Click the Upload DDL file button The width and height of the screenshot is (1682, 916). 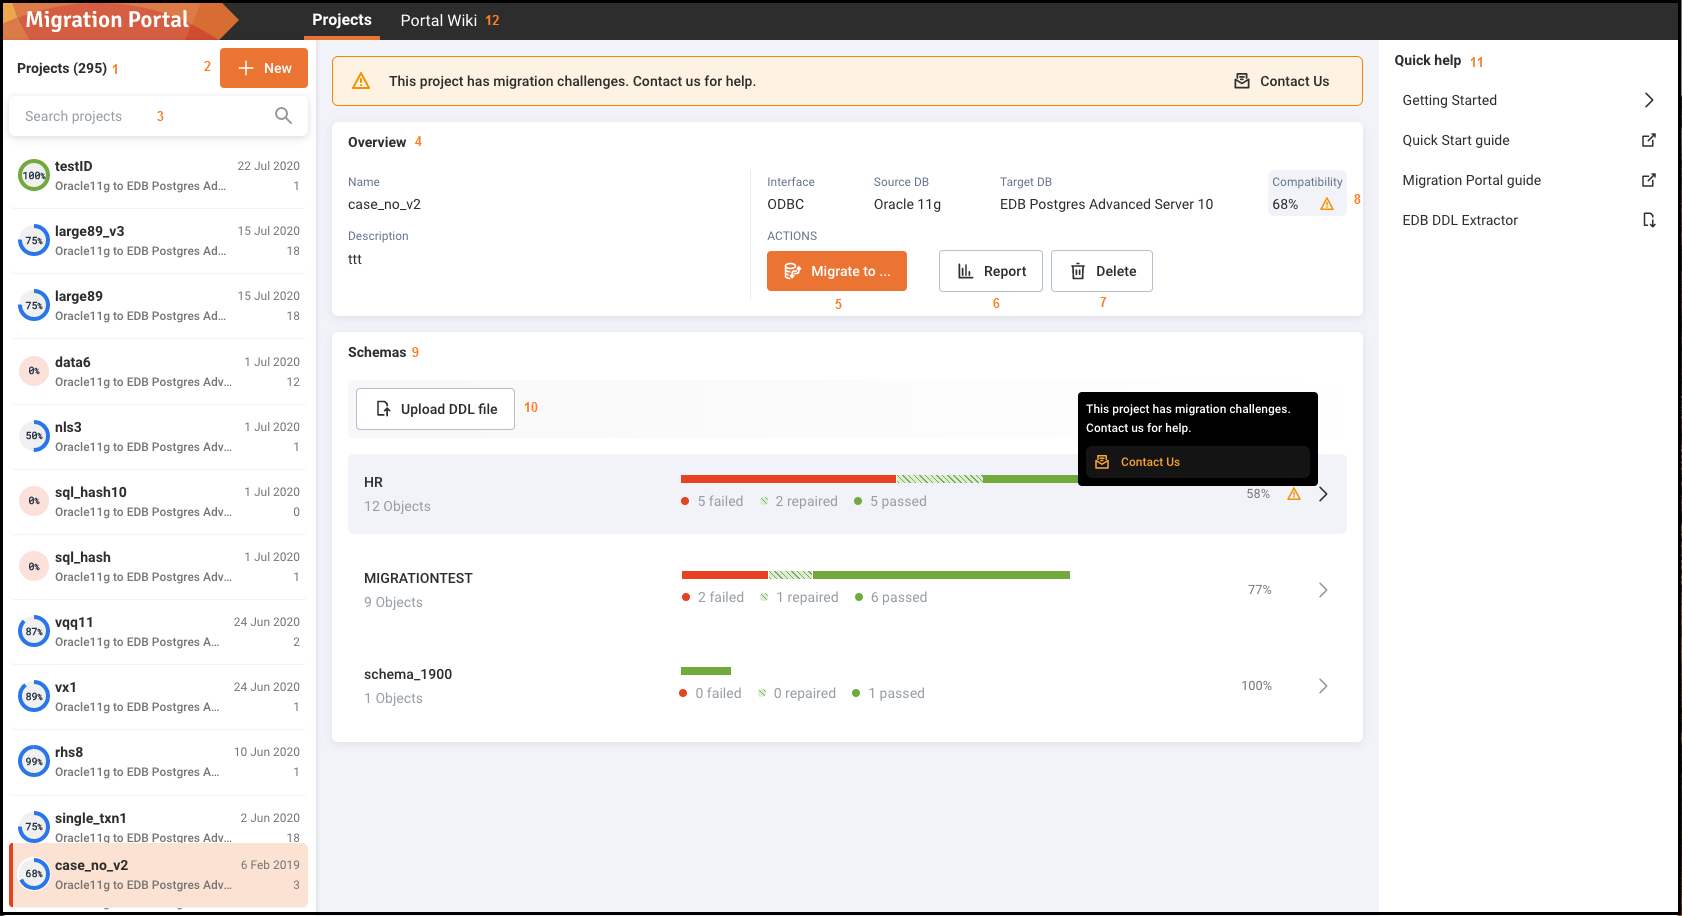[x=436, y=409]
